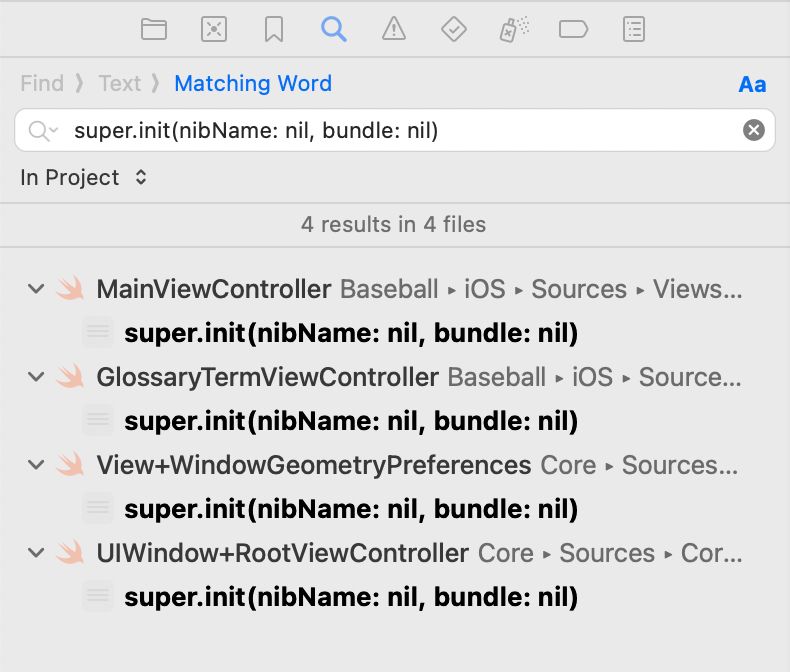Collapse the UIWindow+RootViewController results group
The width and height of the screenshot is (790, 672).
36,553
